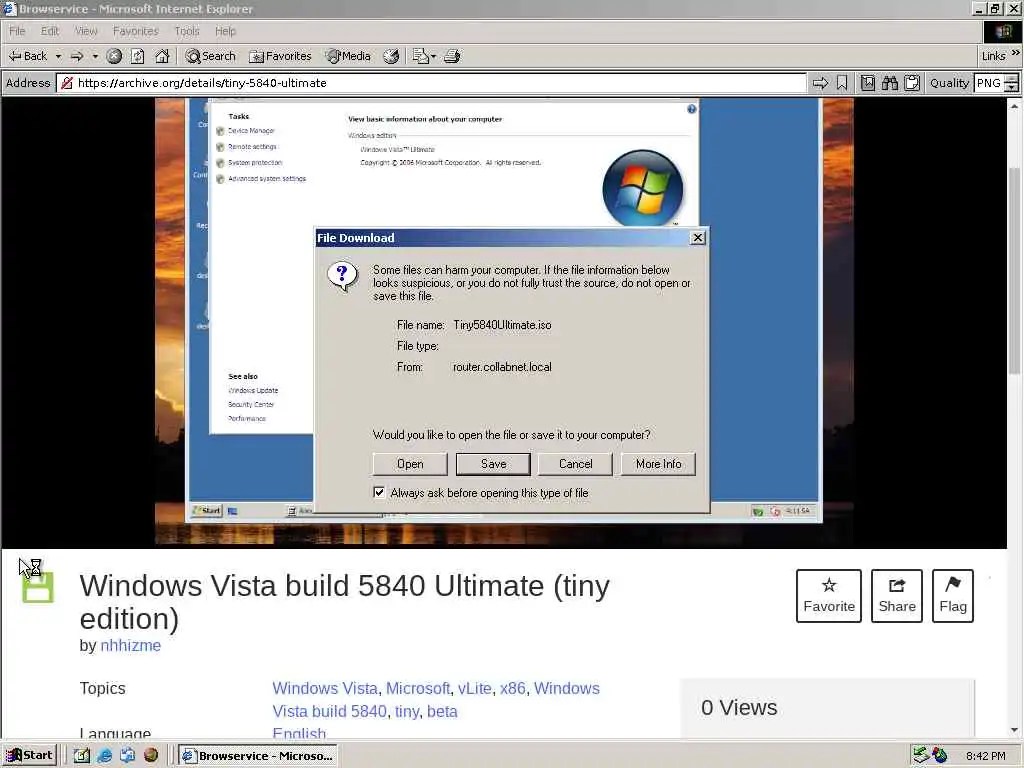Refresh the page using the Refresh icon
1024x768 pixels.
(137, 56)
